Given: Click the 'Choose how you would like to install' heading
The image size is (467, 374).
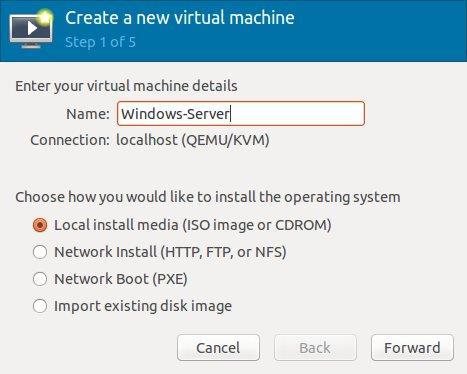Looking at the screenshot, I should pos(208,197).
